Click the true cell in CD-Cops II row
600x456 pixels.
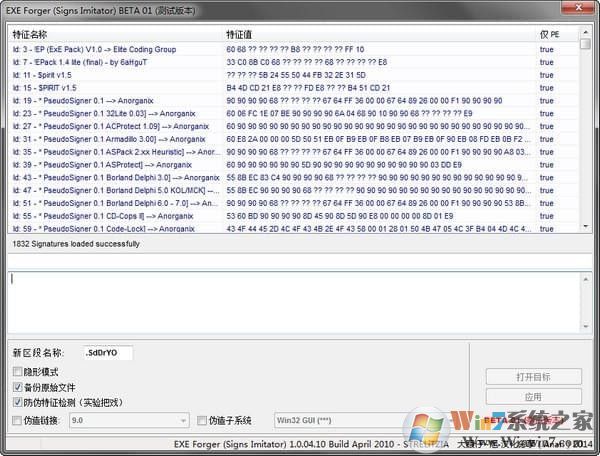pos(546,216)
